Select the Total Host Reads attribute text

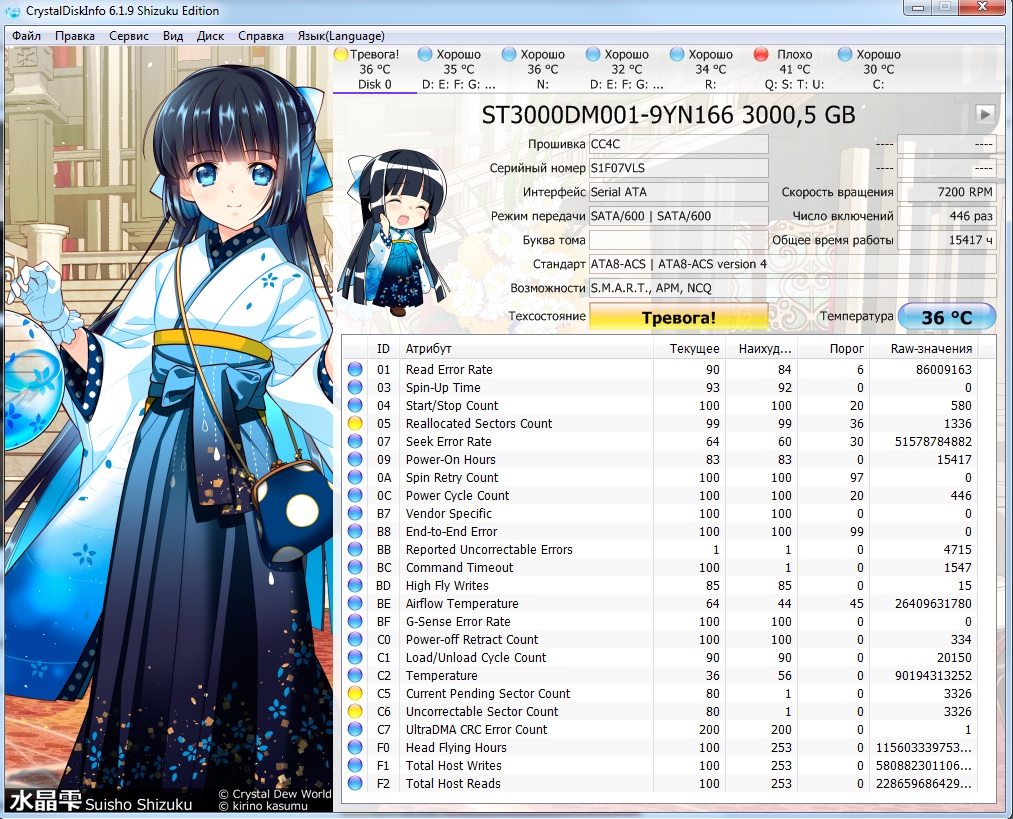[x=453, y=783]
